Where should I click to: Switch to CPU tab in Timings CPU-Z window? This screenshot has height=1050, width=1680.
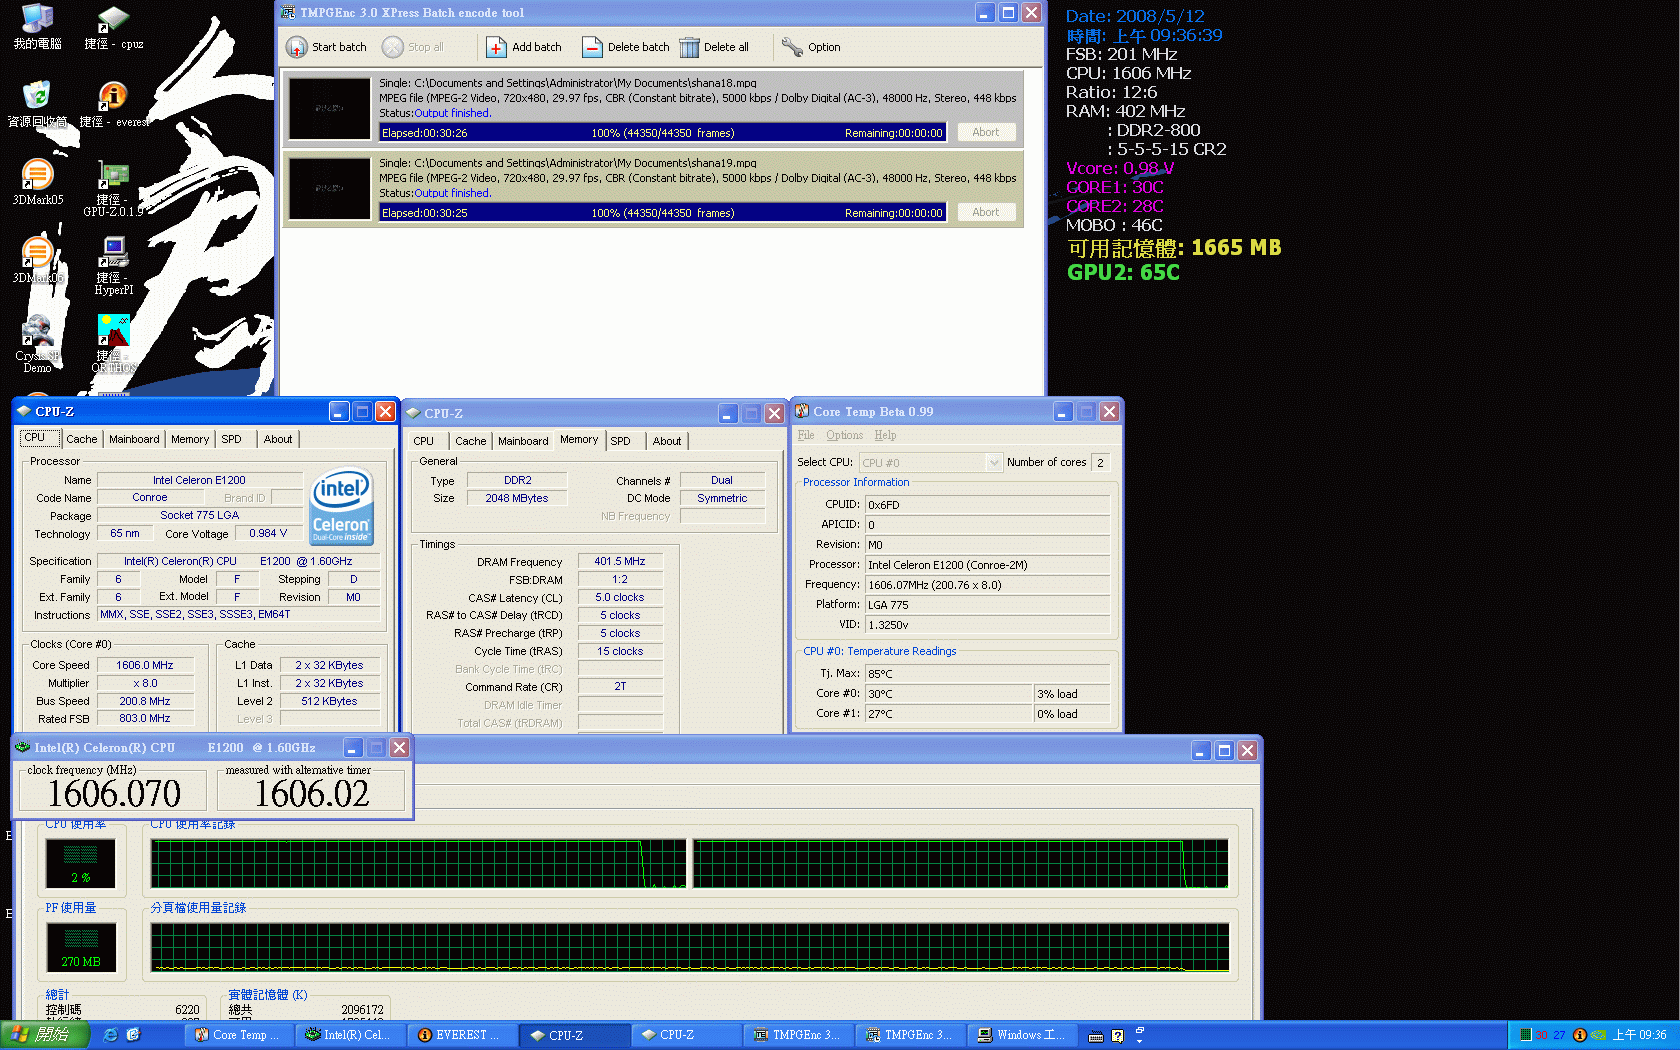click(424, 441)
